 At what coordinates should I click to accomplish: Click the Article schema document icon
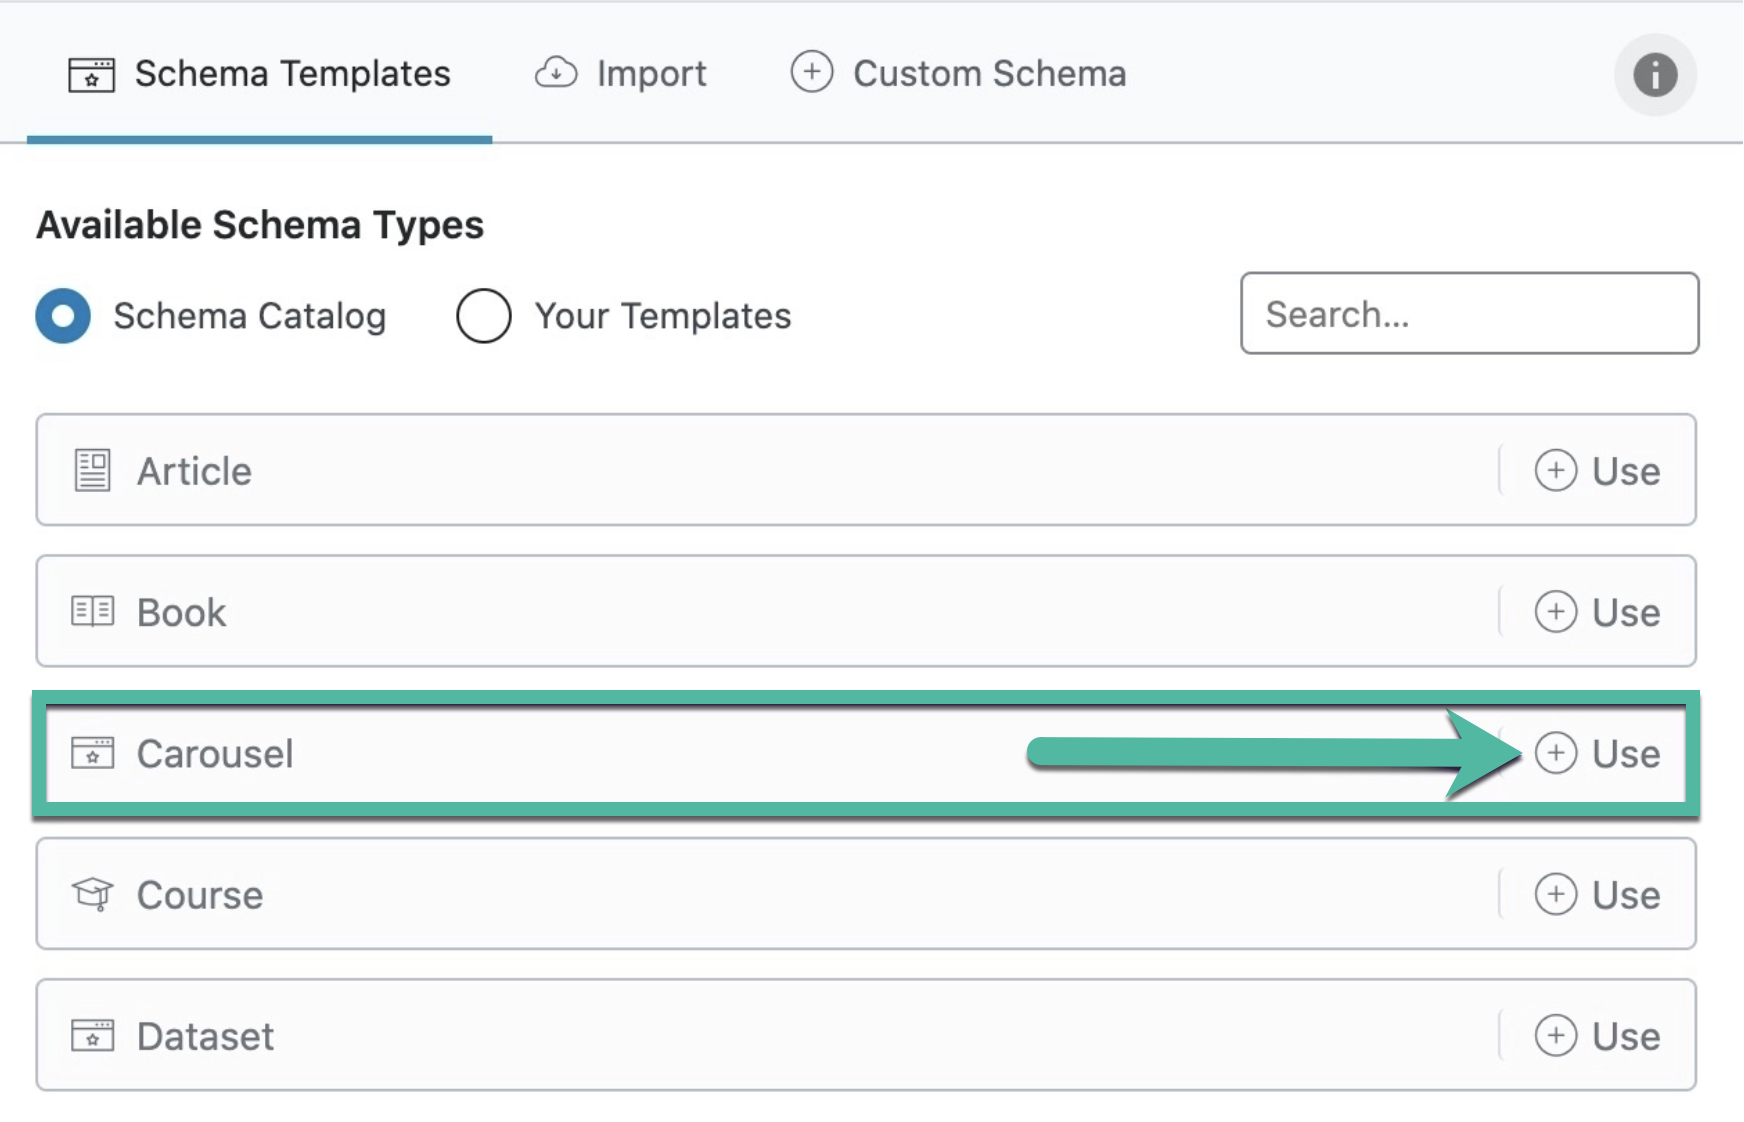pyautogui.click(x=92, y=470)
